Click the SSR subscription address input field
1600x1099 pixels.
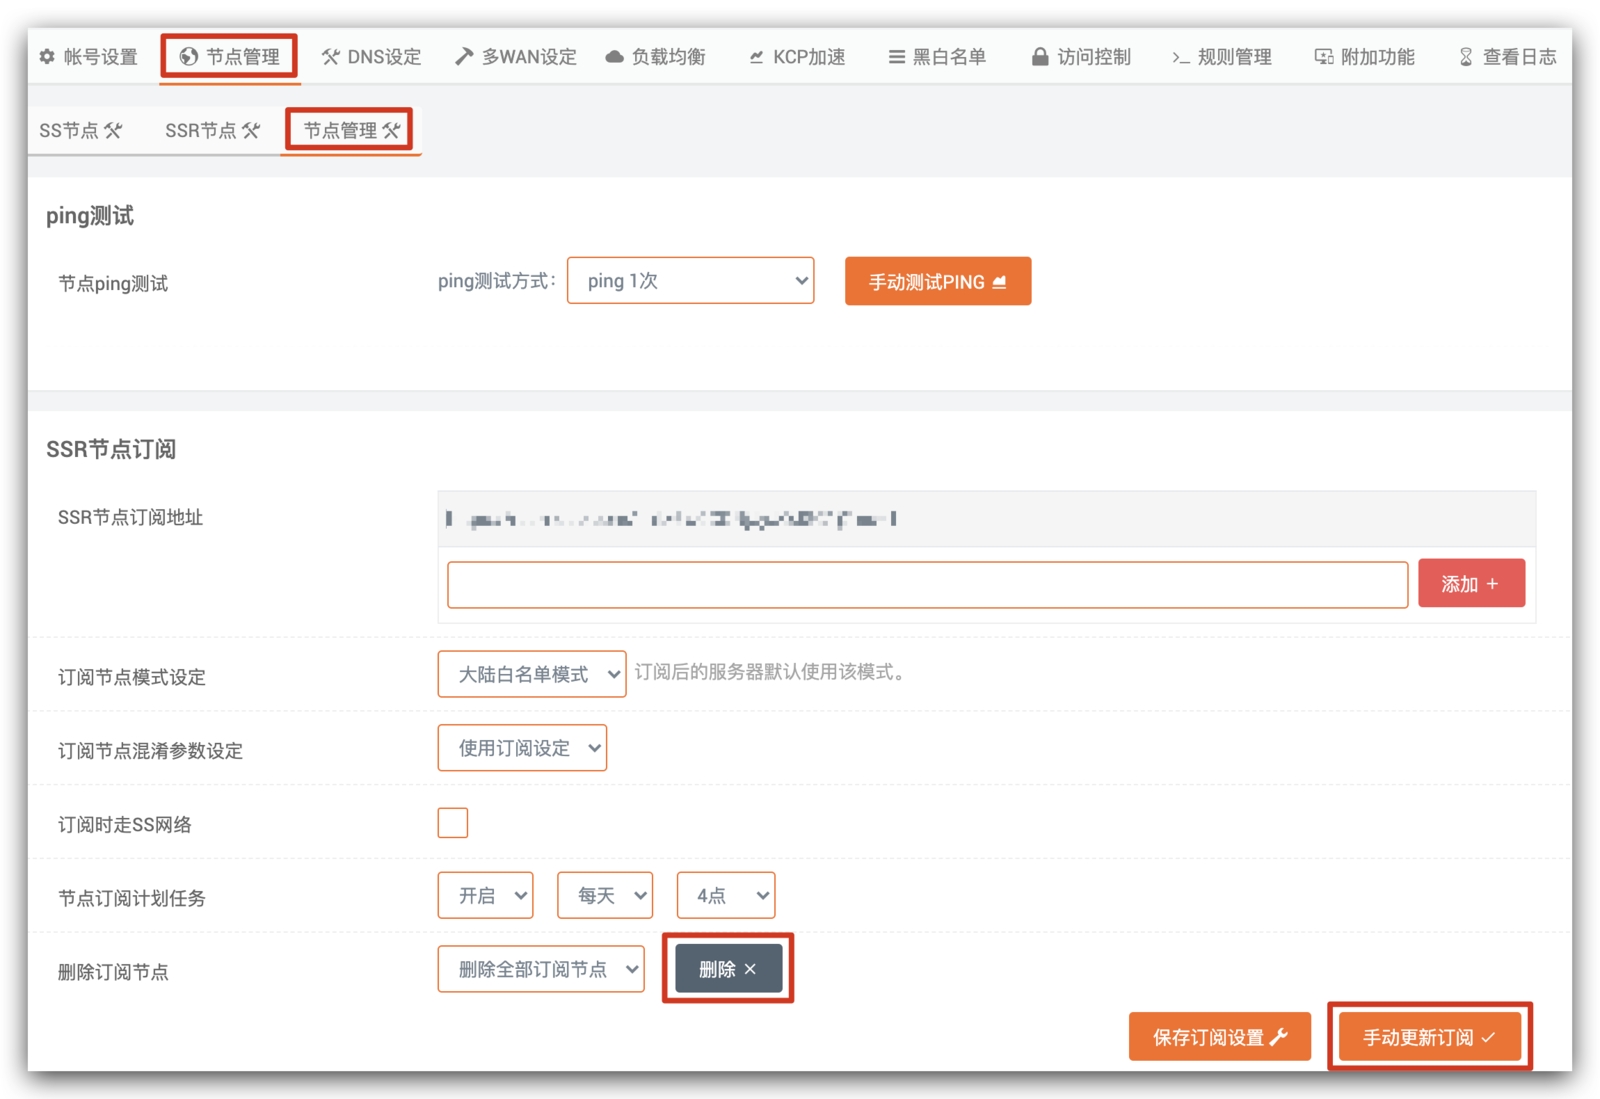pyautogui.click(x=927, y=585)
